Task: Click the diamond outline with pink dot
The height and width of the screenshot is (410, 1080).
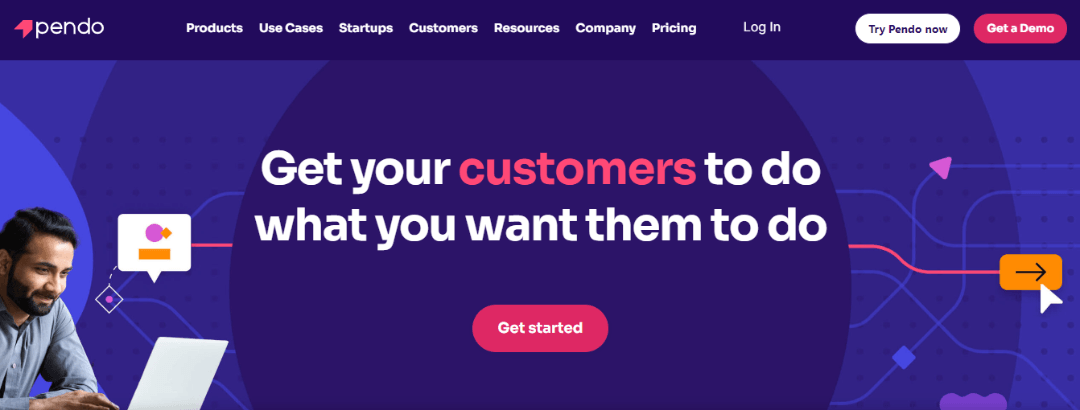Action: (x=108, y=298)
